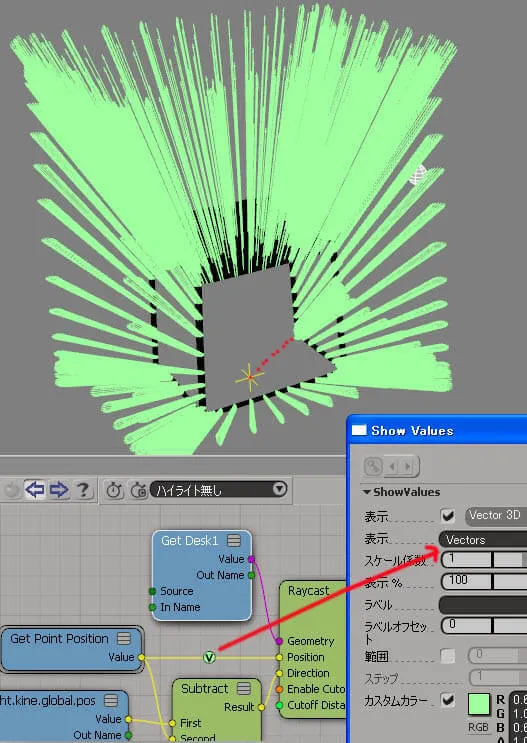Click the kine.global.pos Out Name port
Image resolution: width=527 pixels, height=743 pixels.
(x=127, y=735)
